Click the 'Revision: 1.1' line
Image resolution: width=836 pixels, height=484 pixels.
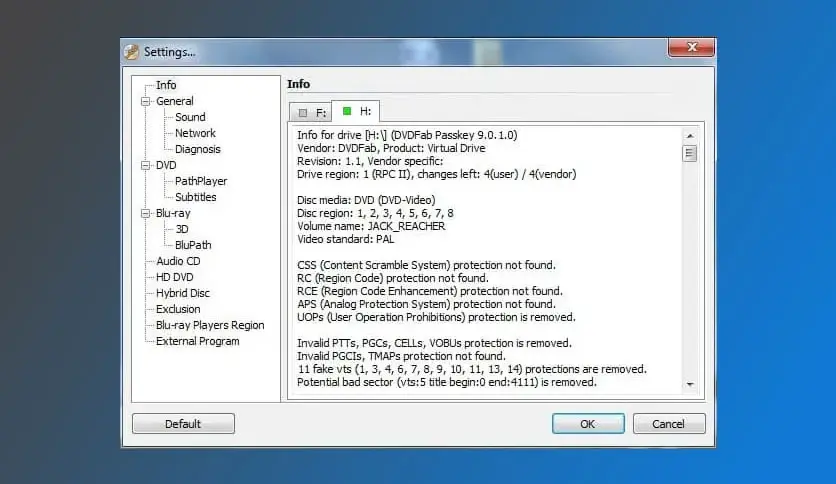[x=370, y=161]
